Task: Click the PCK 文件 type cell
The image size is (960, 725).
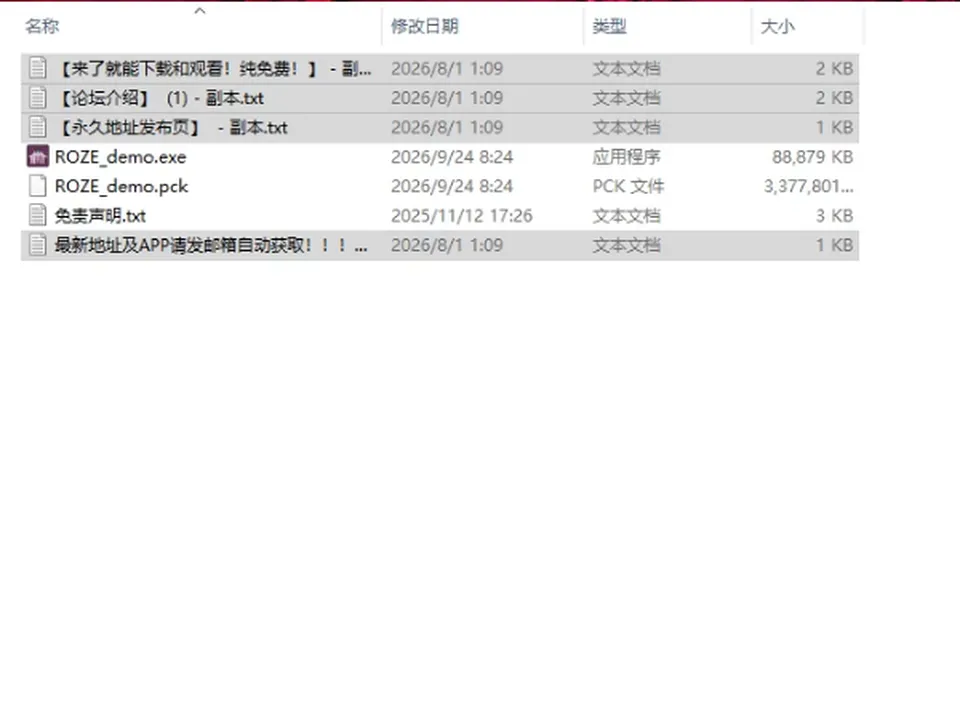Action: point(628,186)
